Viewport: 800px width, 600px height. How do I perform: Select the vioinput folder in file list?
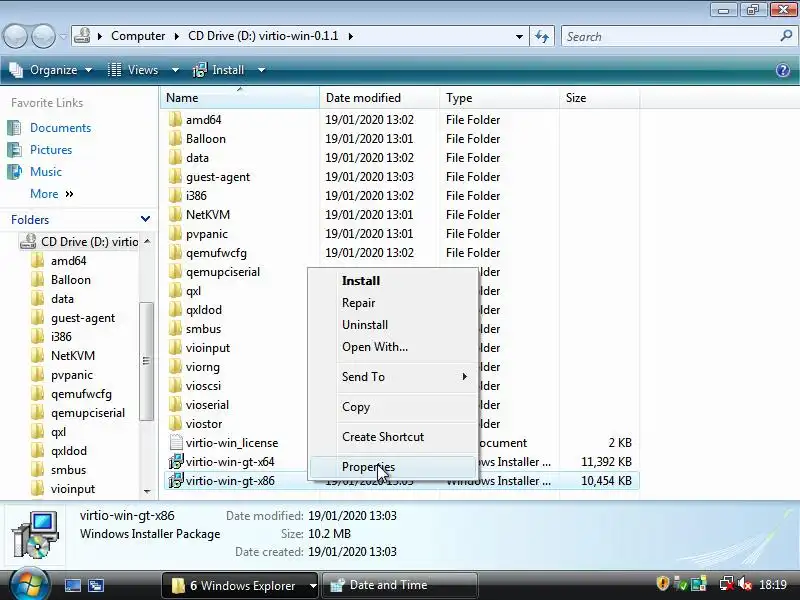(x=208, y=348)
